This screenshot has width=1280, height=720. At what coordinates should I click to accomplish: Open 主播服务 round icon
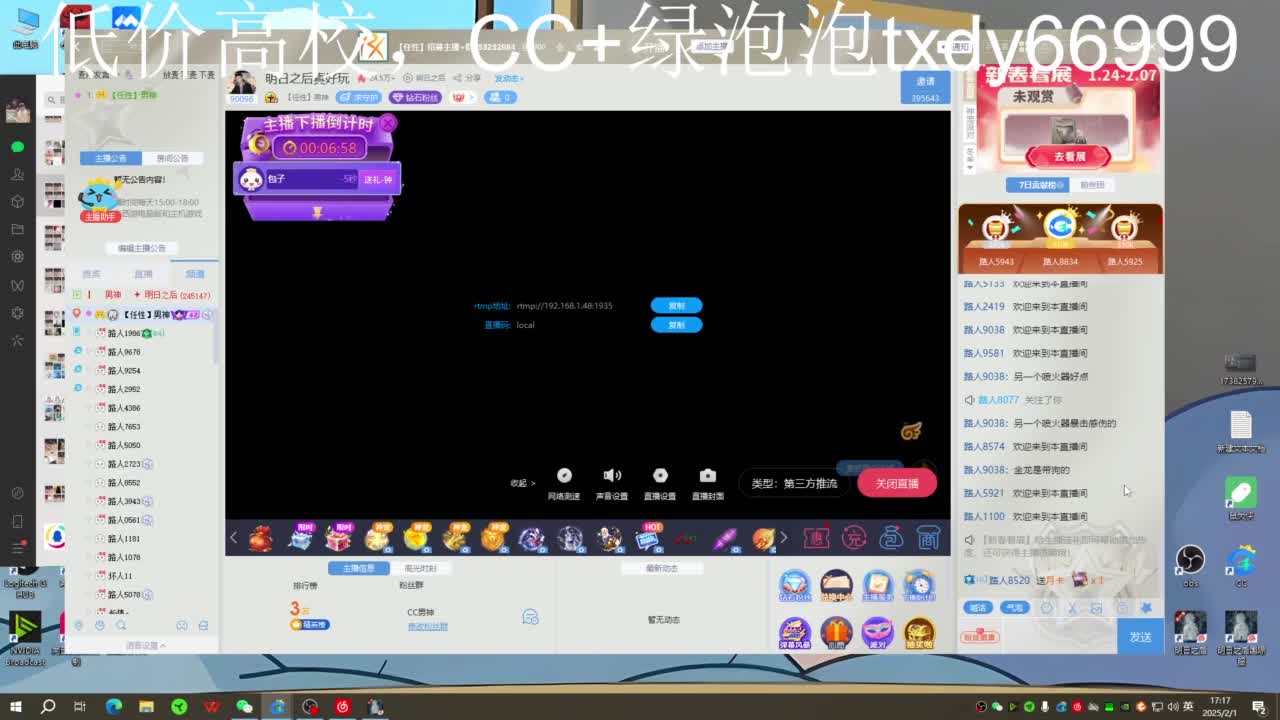[x=877, y=586]
